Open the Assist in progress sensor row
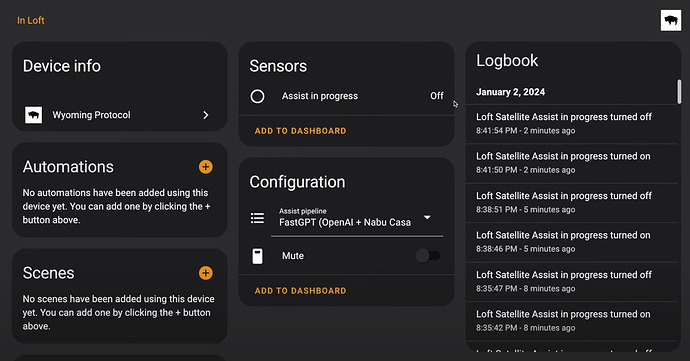Screen dimensions: 690x361 pyautogui.click(x=346, y=96)
